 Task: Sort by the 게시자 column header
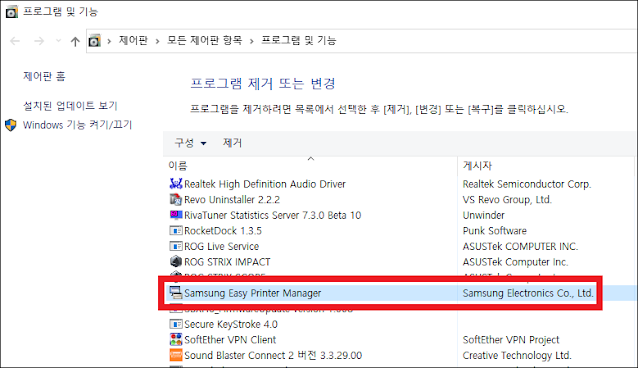(x=477, y=166)
